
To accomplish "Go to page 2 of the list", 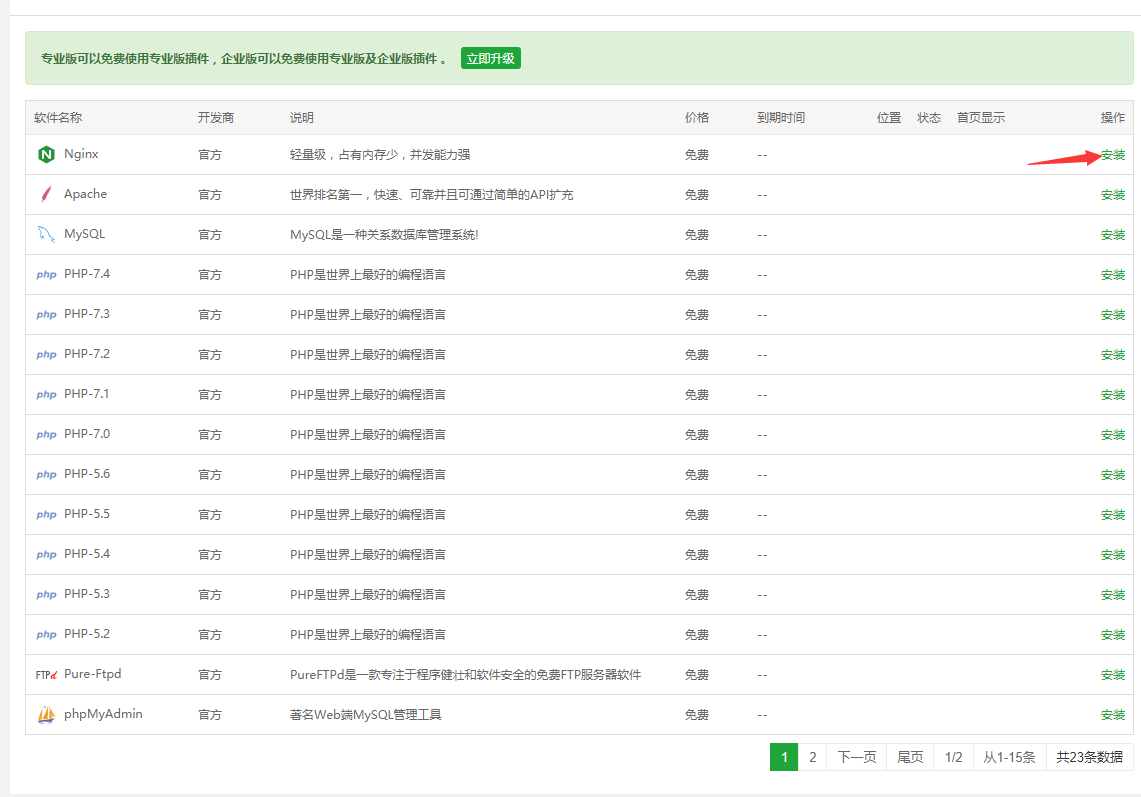I will 812,757.
